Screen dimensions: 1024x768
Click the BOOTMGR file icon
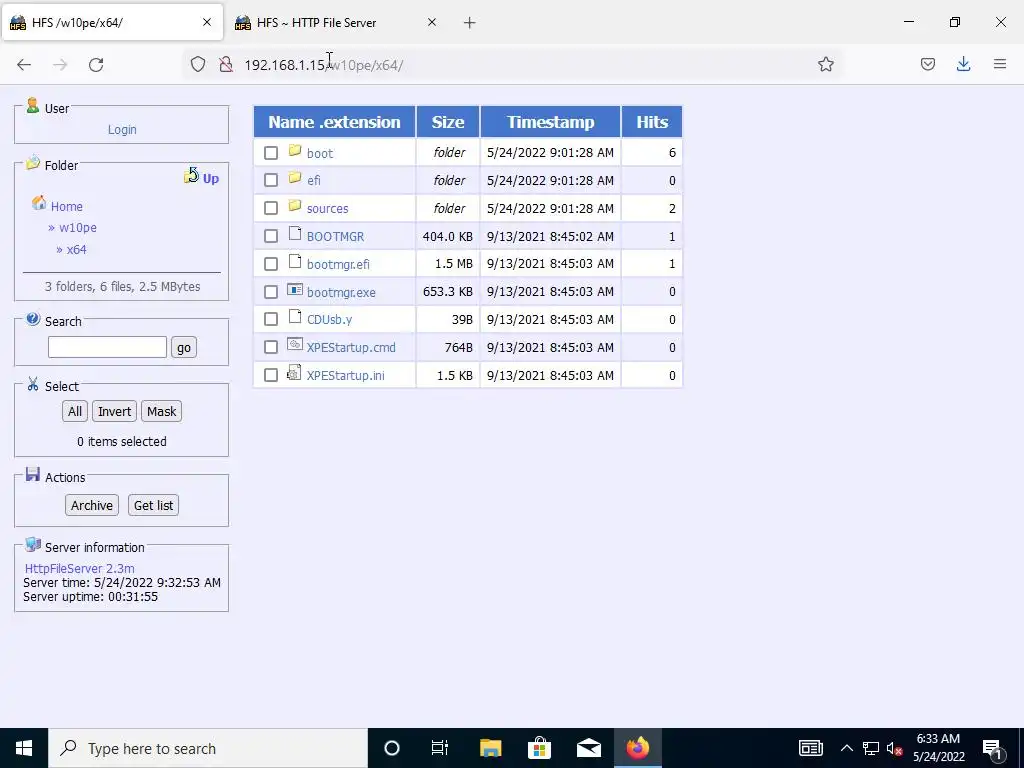[x=295, y=234]
